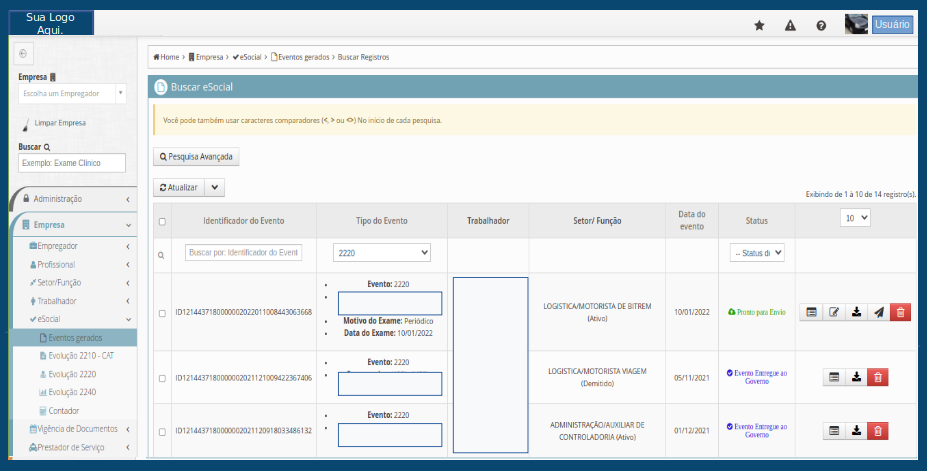Download icon for the 01/12/2021 event
927x471 pixels.
click(x=856, y=431)
